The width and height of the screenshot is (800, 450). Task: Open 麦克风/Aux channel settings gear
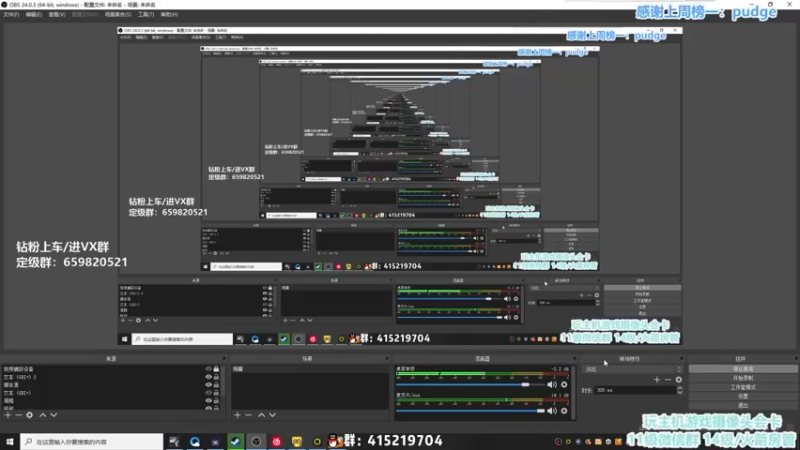coord(564,411)
